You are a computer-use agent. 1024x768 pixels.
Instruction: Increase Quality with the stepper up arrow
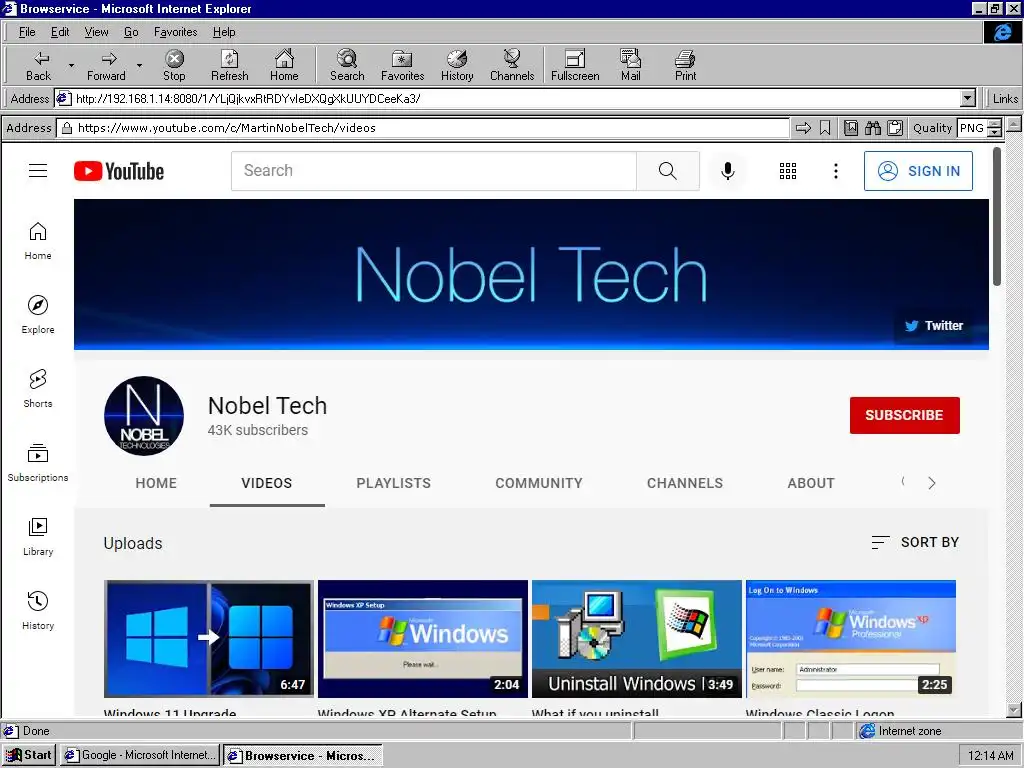point(995,123)
